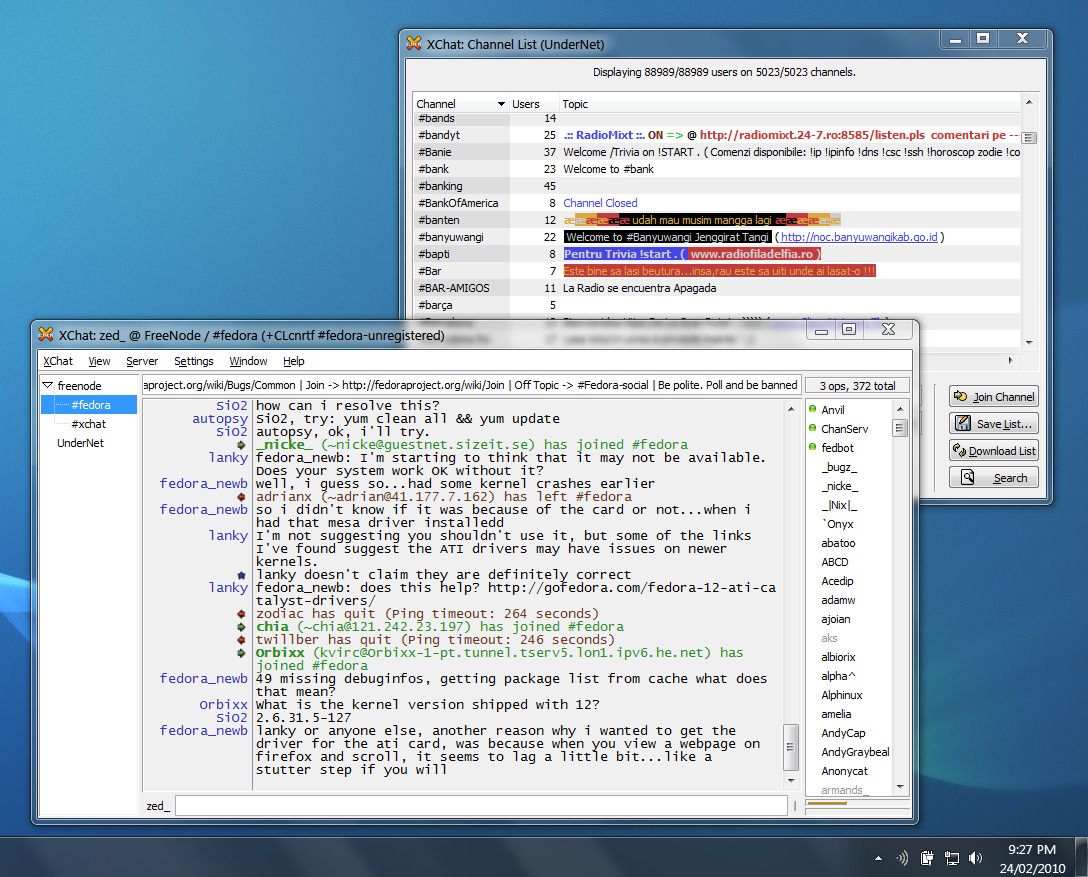
Task: Click the Download List button
Action: coord(993,450)
